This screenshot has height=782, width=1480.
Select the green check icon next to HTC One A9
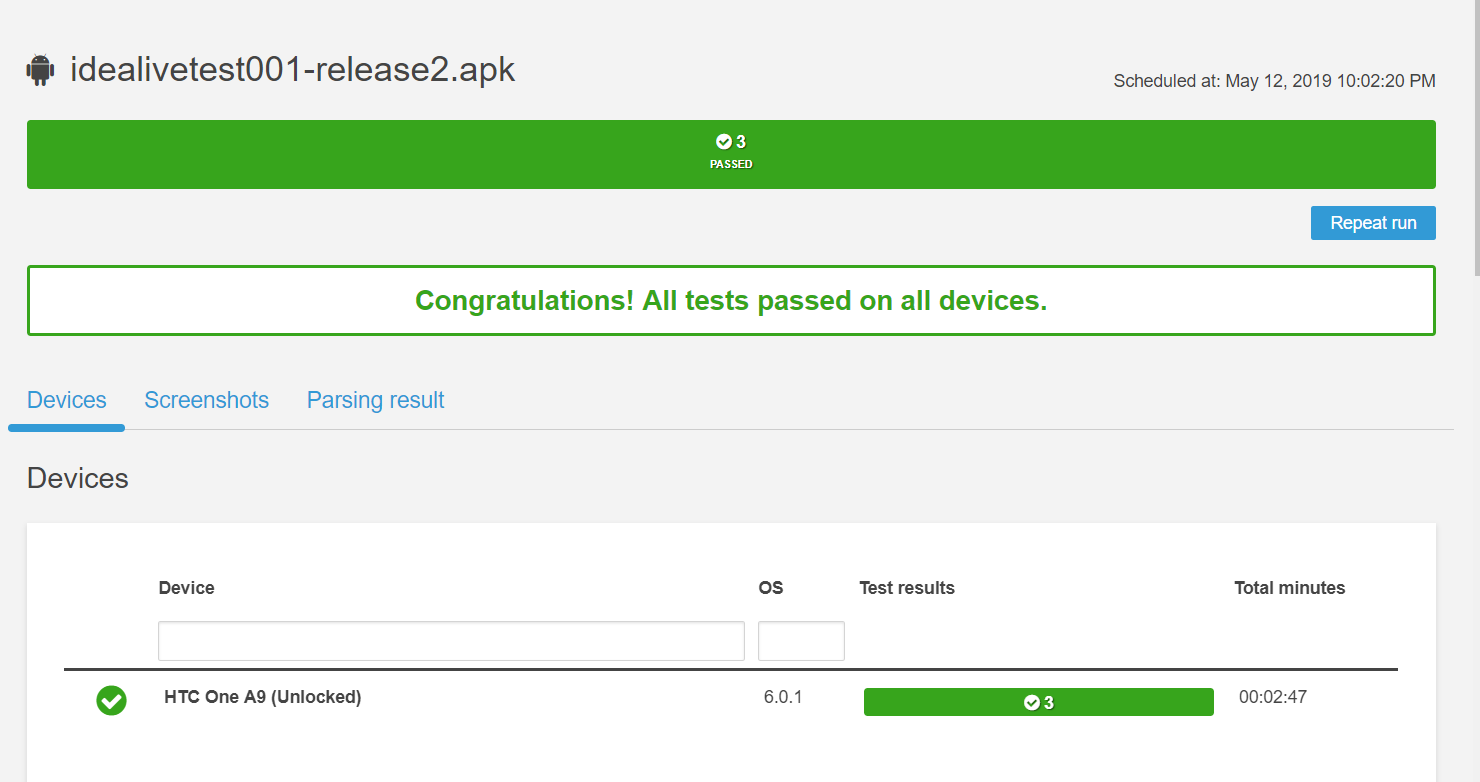(x=111, y=701)
